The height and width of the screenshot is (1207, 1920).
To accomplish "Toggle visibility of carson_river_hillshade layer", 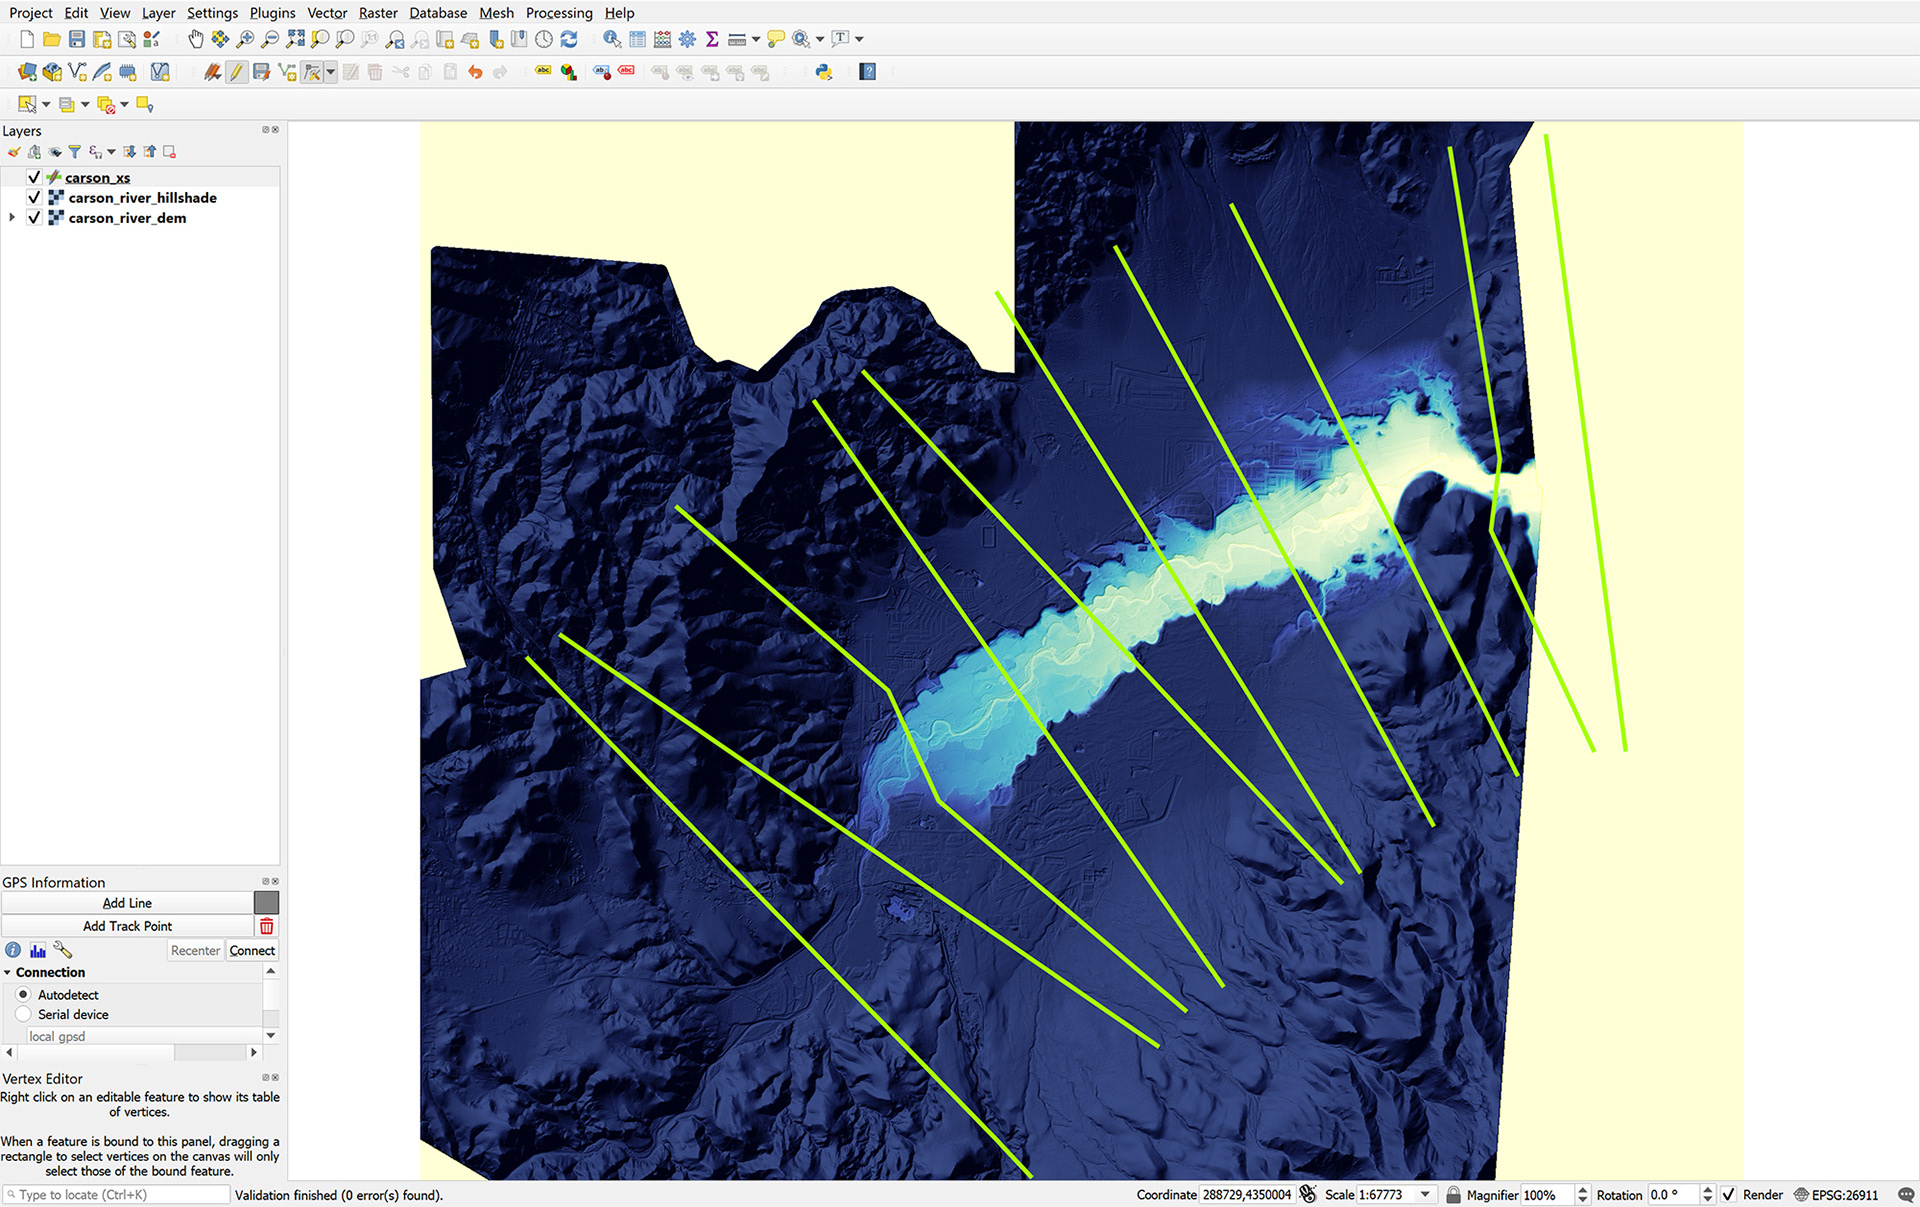I will [x=34, y=197].
